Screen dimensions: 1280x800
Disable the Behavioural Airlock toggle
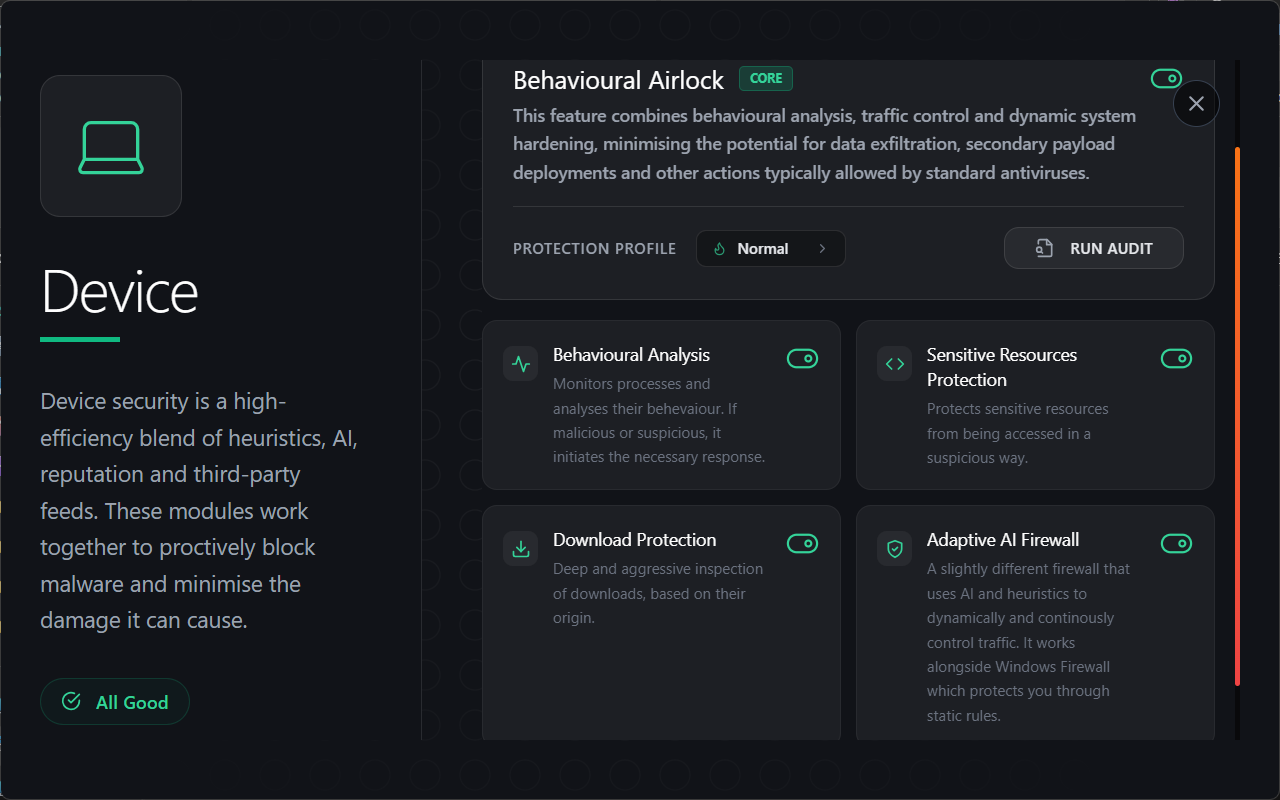tap(1166, 79)
